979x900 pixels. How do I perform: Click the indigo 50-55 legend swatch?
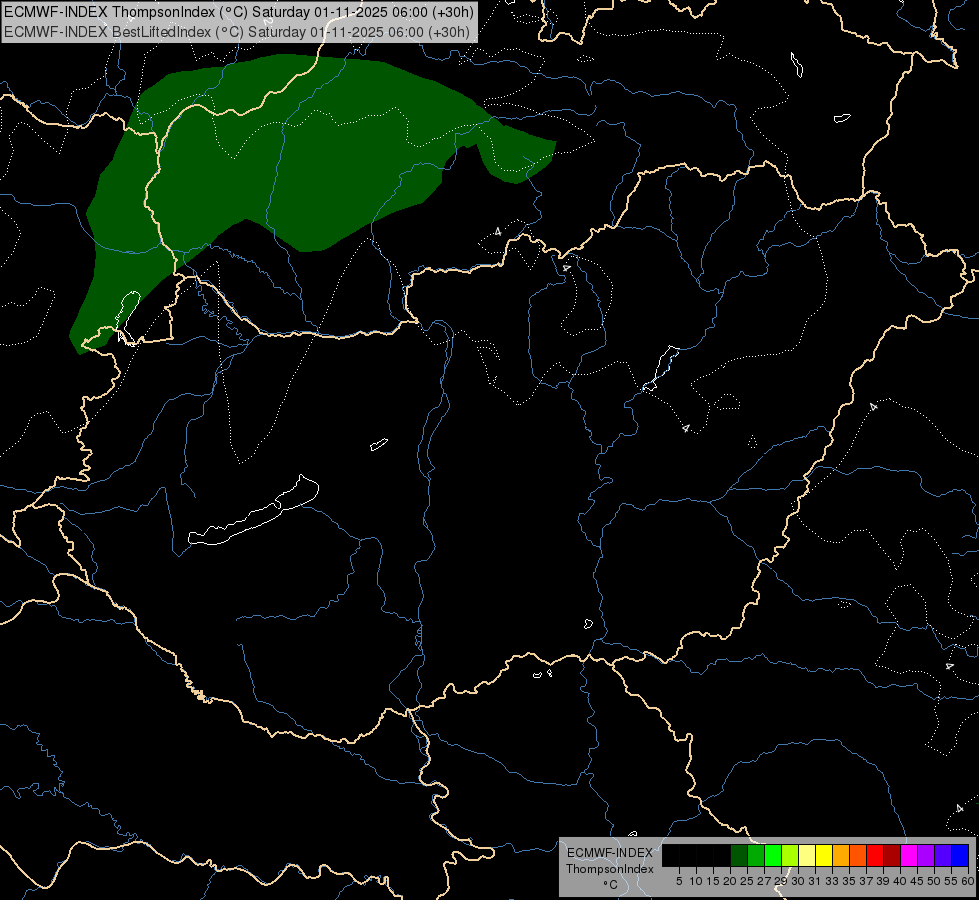943,855
